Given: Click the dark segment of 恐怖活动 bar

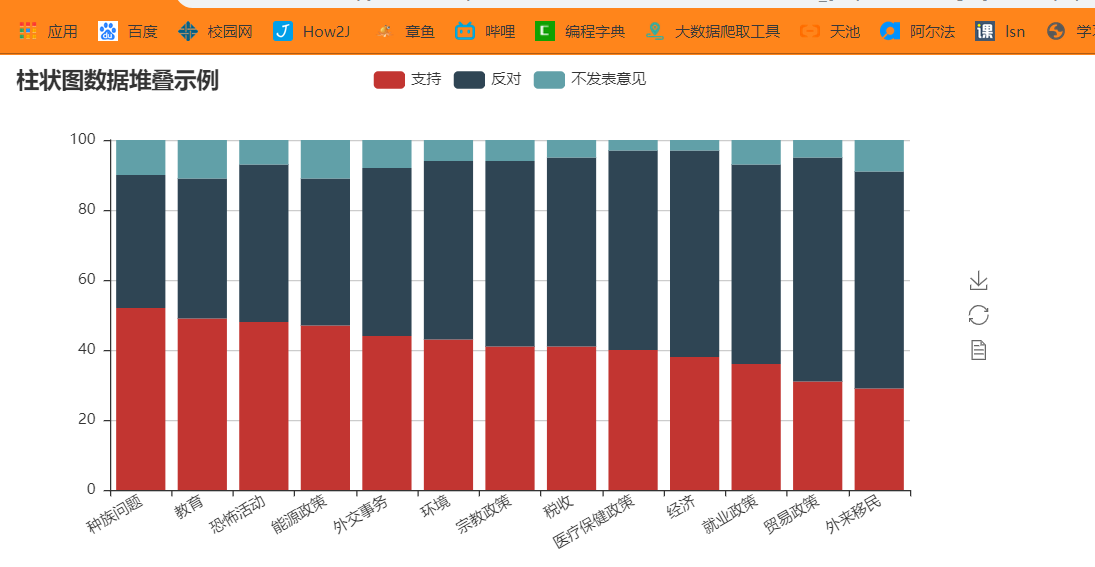Looking at the screenshot, I should tap(264, 243).
